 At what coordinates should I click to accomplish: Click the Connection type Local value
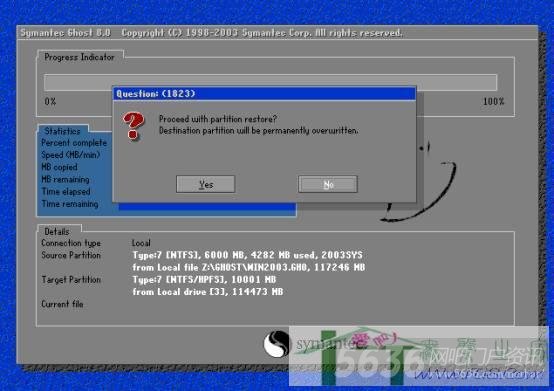click(141, 243)
